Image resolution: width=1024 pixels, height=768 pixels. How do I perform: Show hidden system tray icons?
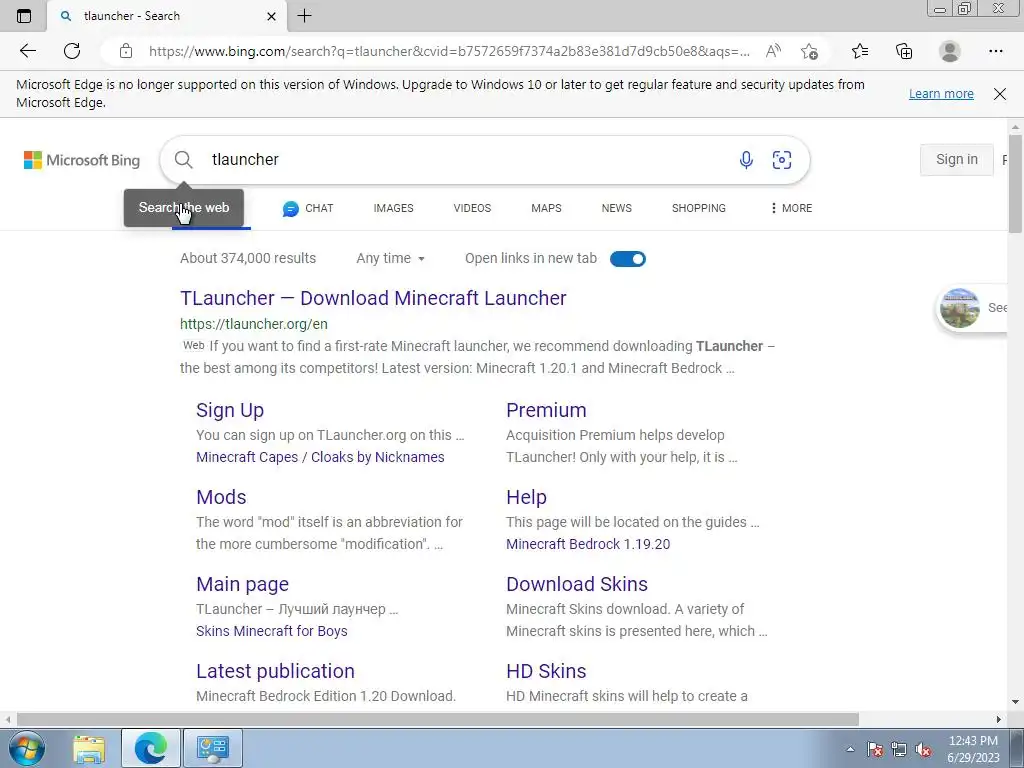tap(850, 749)
